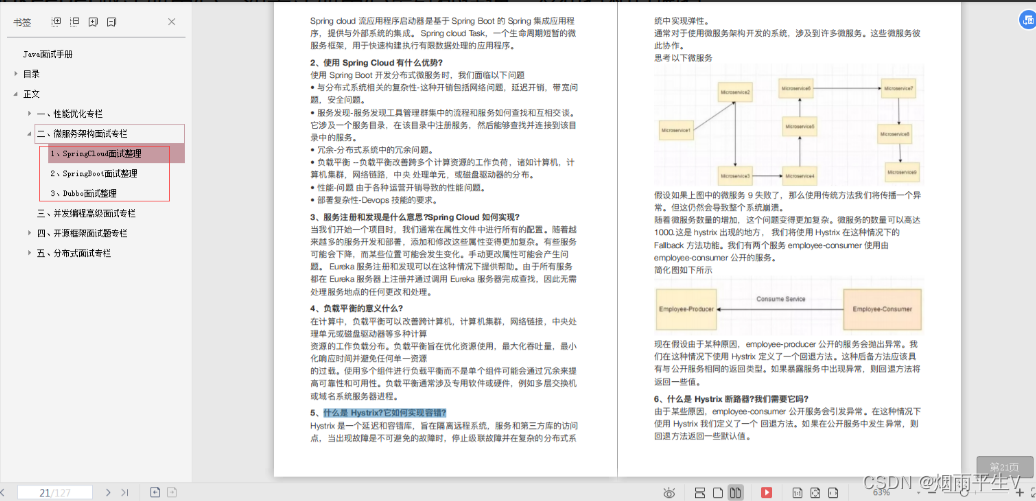
Task: Open bookmark 2、SpringBoot面试整理
Action: (x=94, y=174)
